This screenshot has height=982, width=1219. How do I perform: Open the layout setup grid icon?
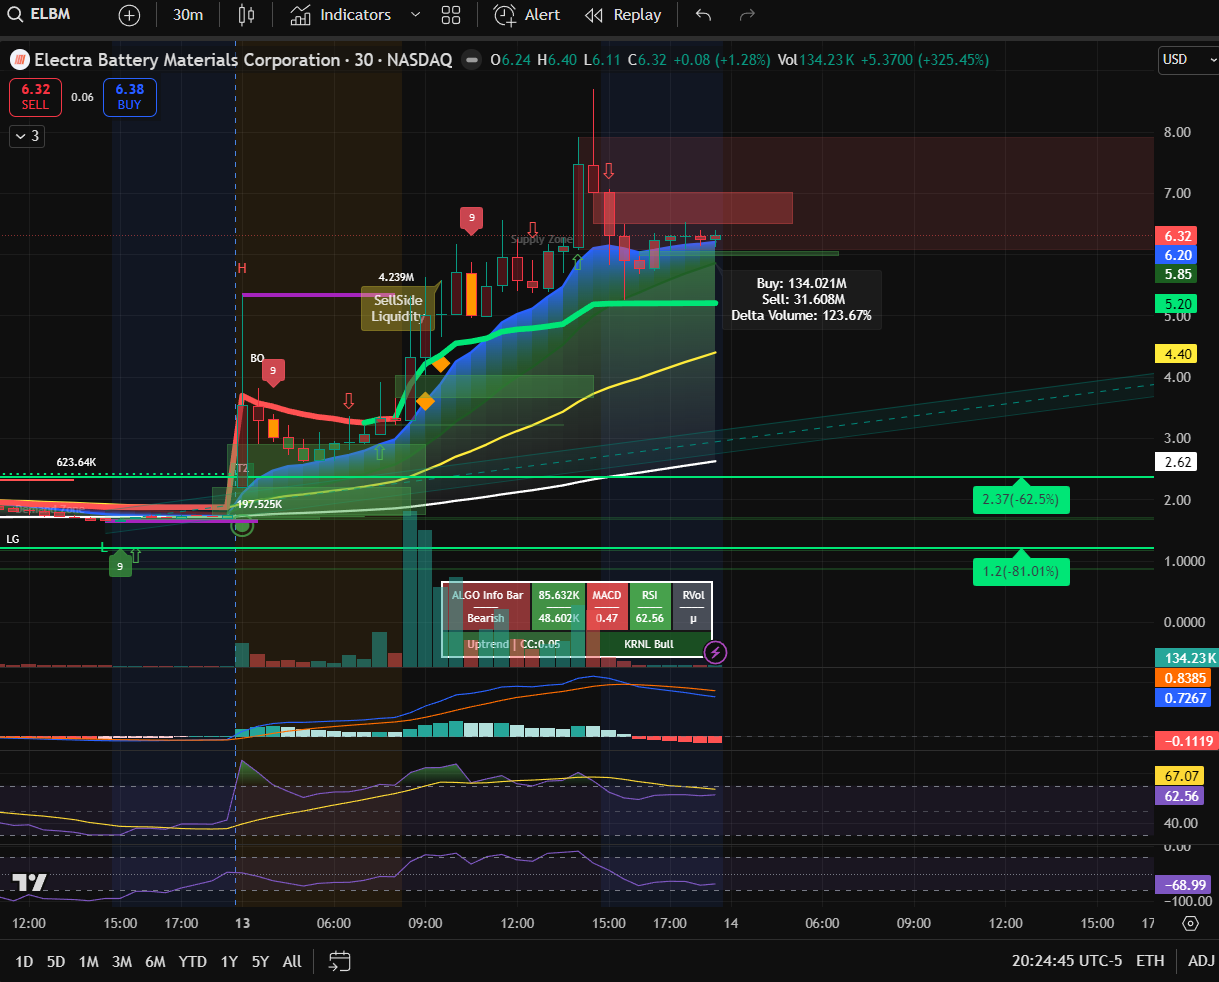pos(451,15)
